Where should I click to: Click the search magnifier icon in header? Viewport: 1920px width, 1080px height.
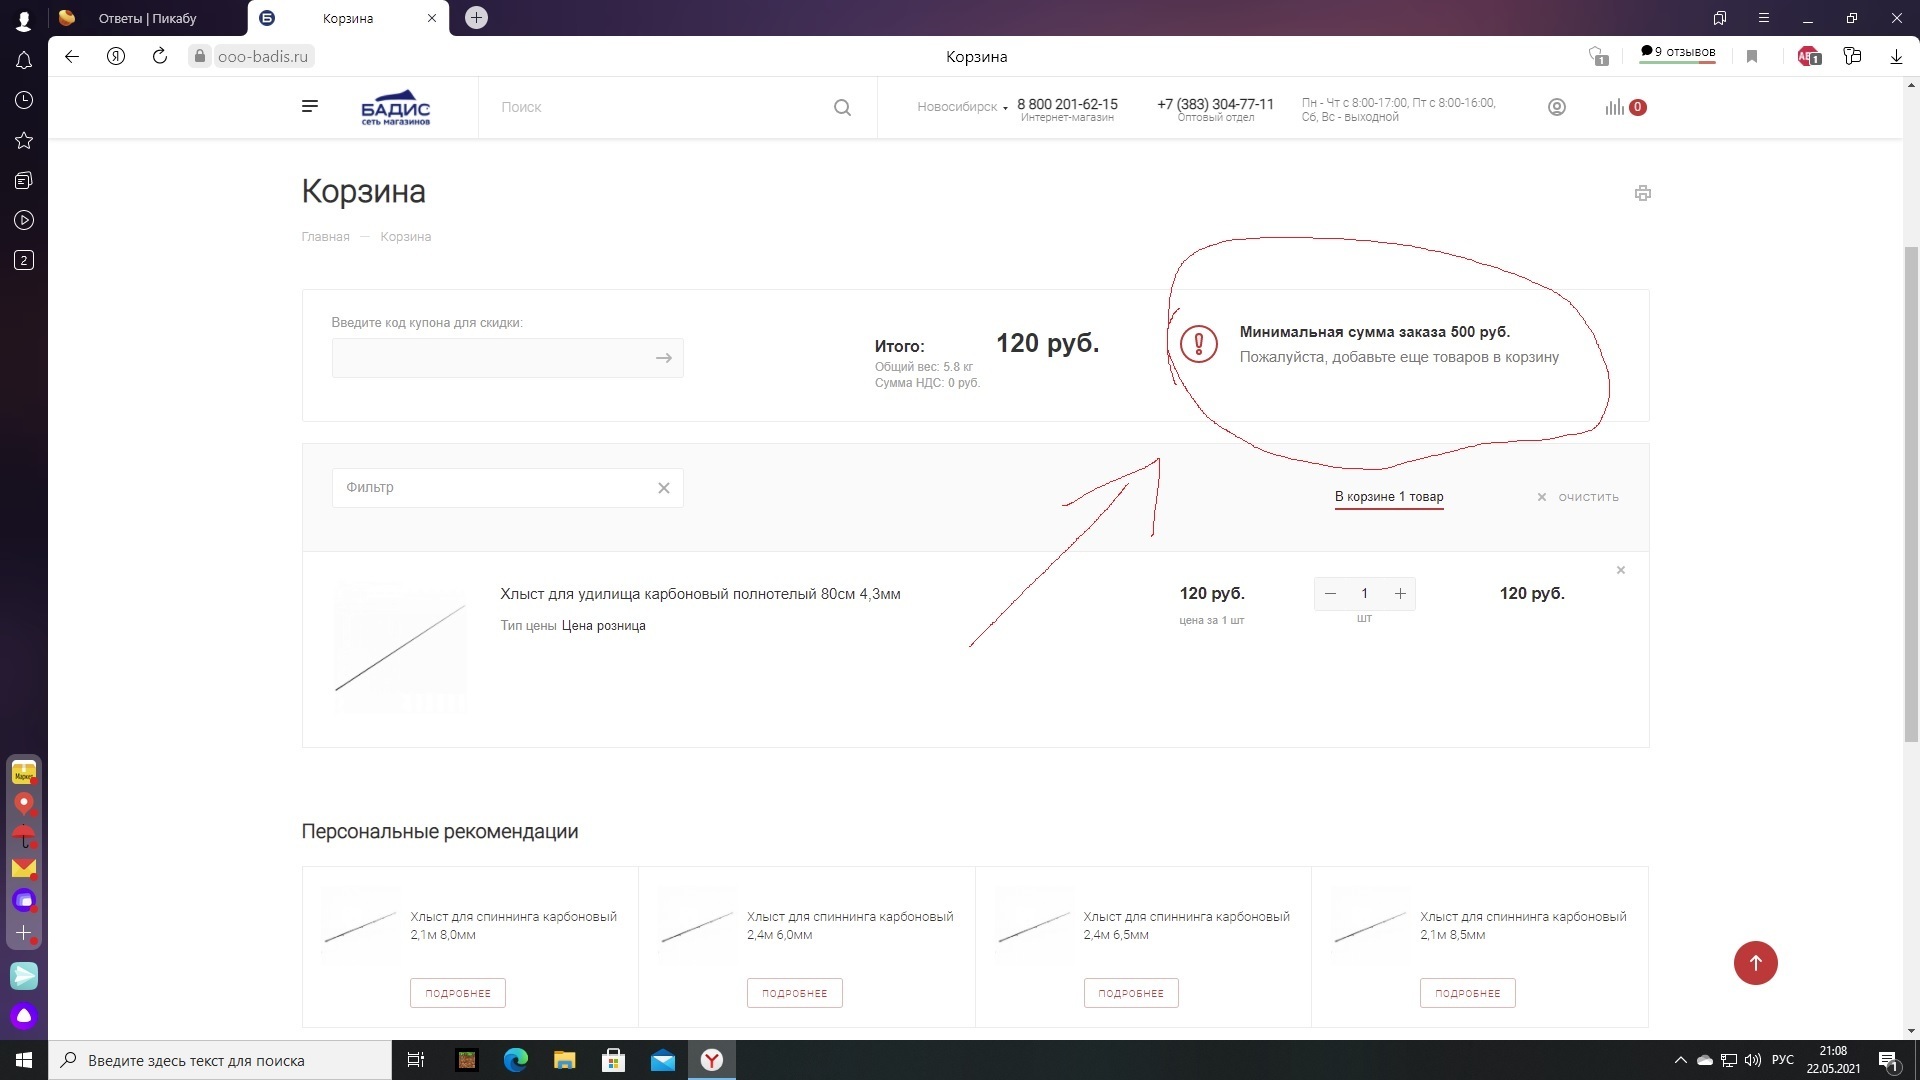pos(842,107)
